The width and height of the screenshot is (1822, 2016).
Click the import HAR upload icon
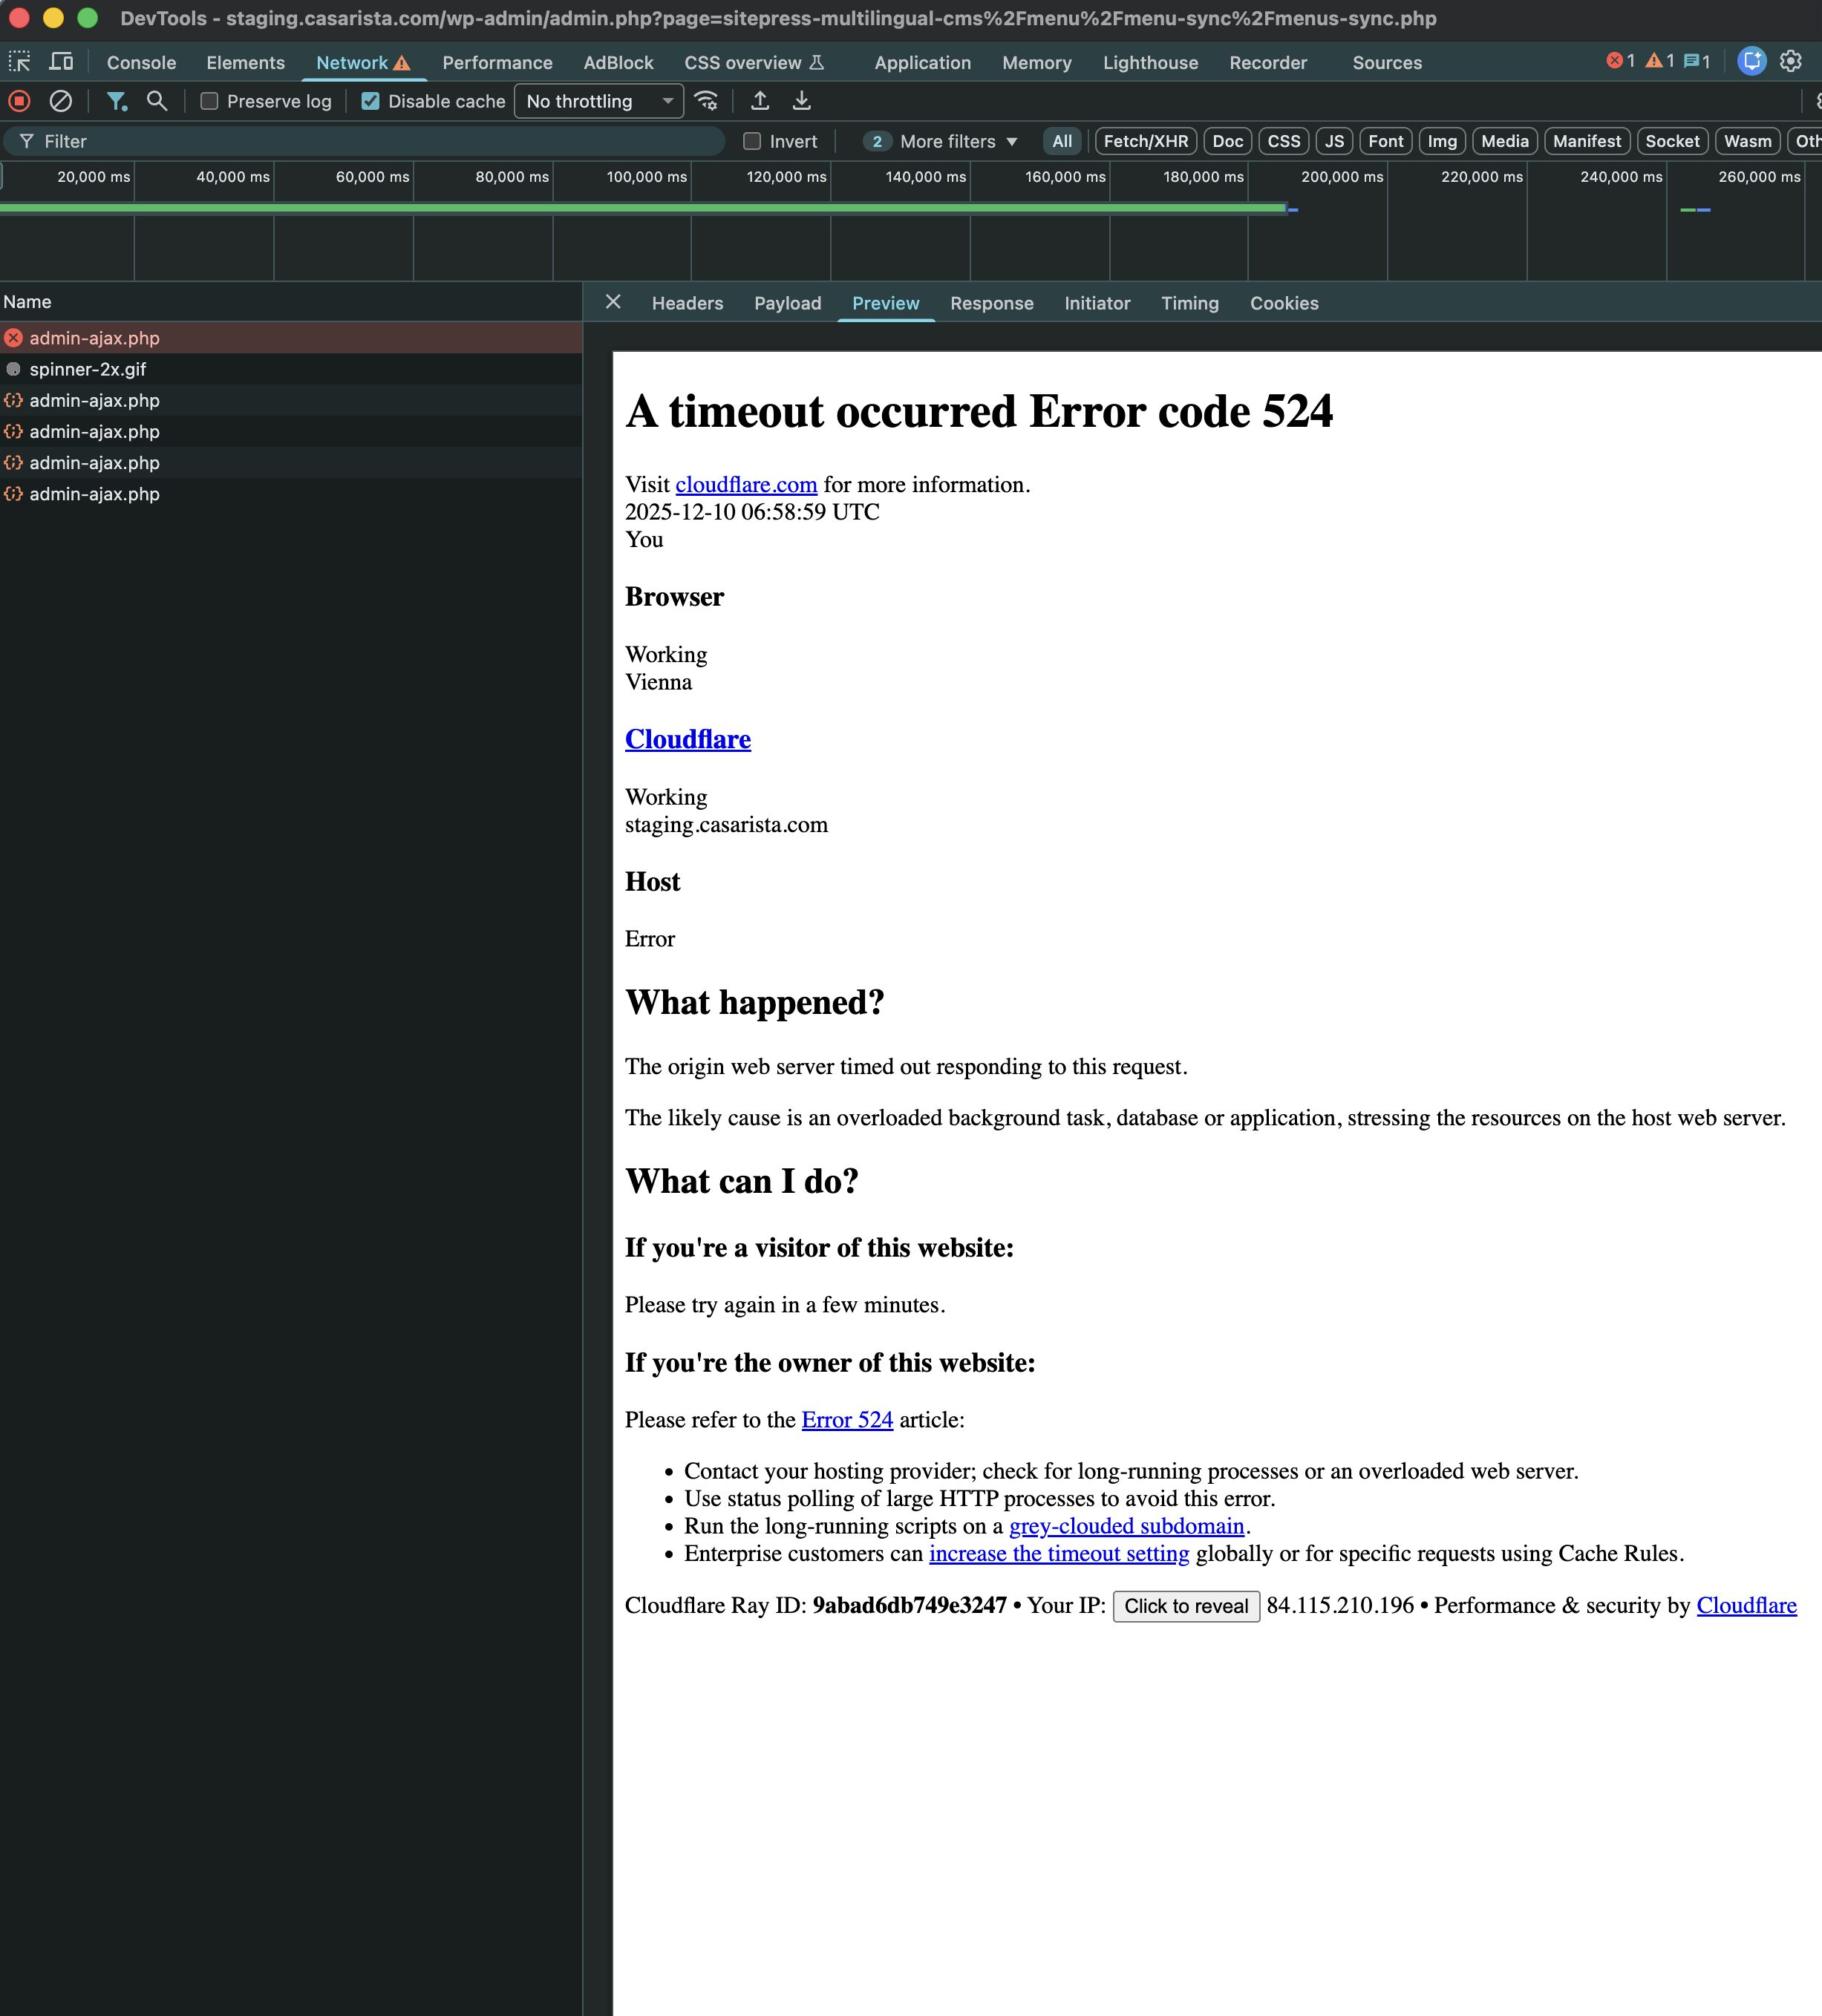(760, 101)
